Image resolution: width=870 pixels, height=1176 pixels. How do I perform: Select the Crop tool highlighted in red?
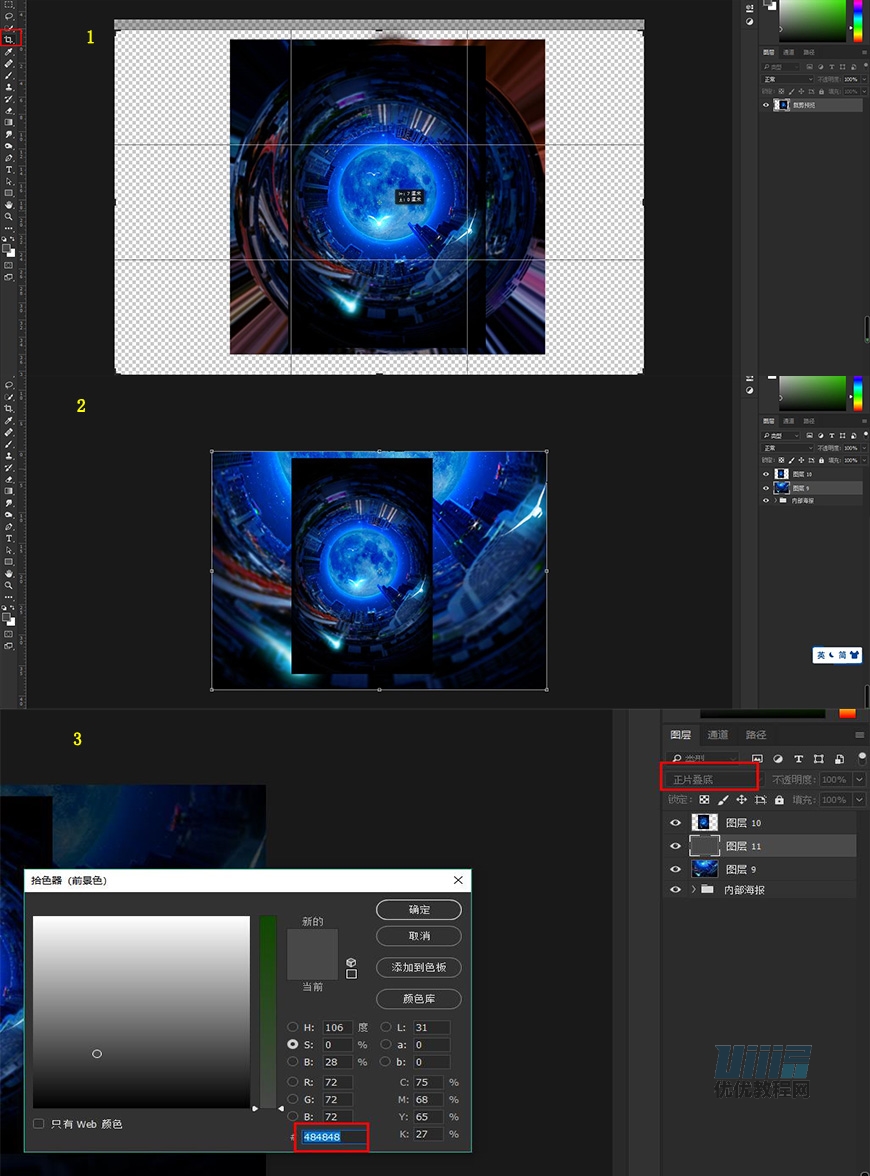tap(9, 39)
